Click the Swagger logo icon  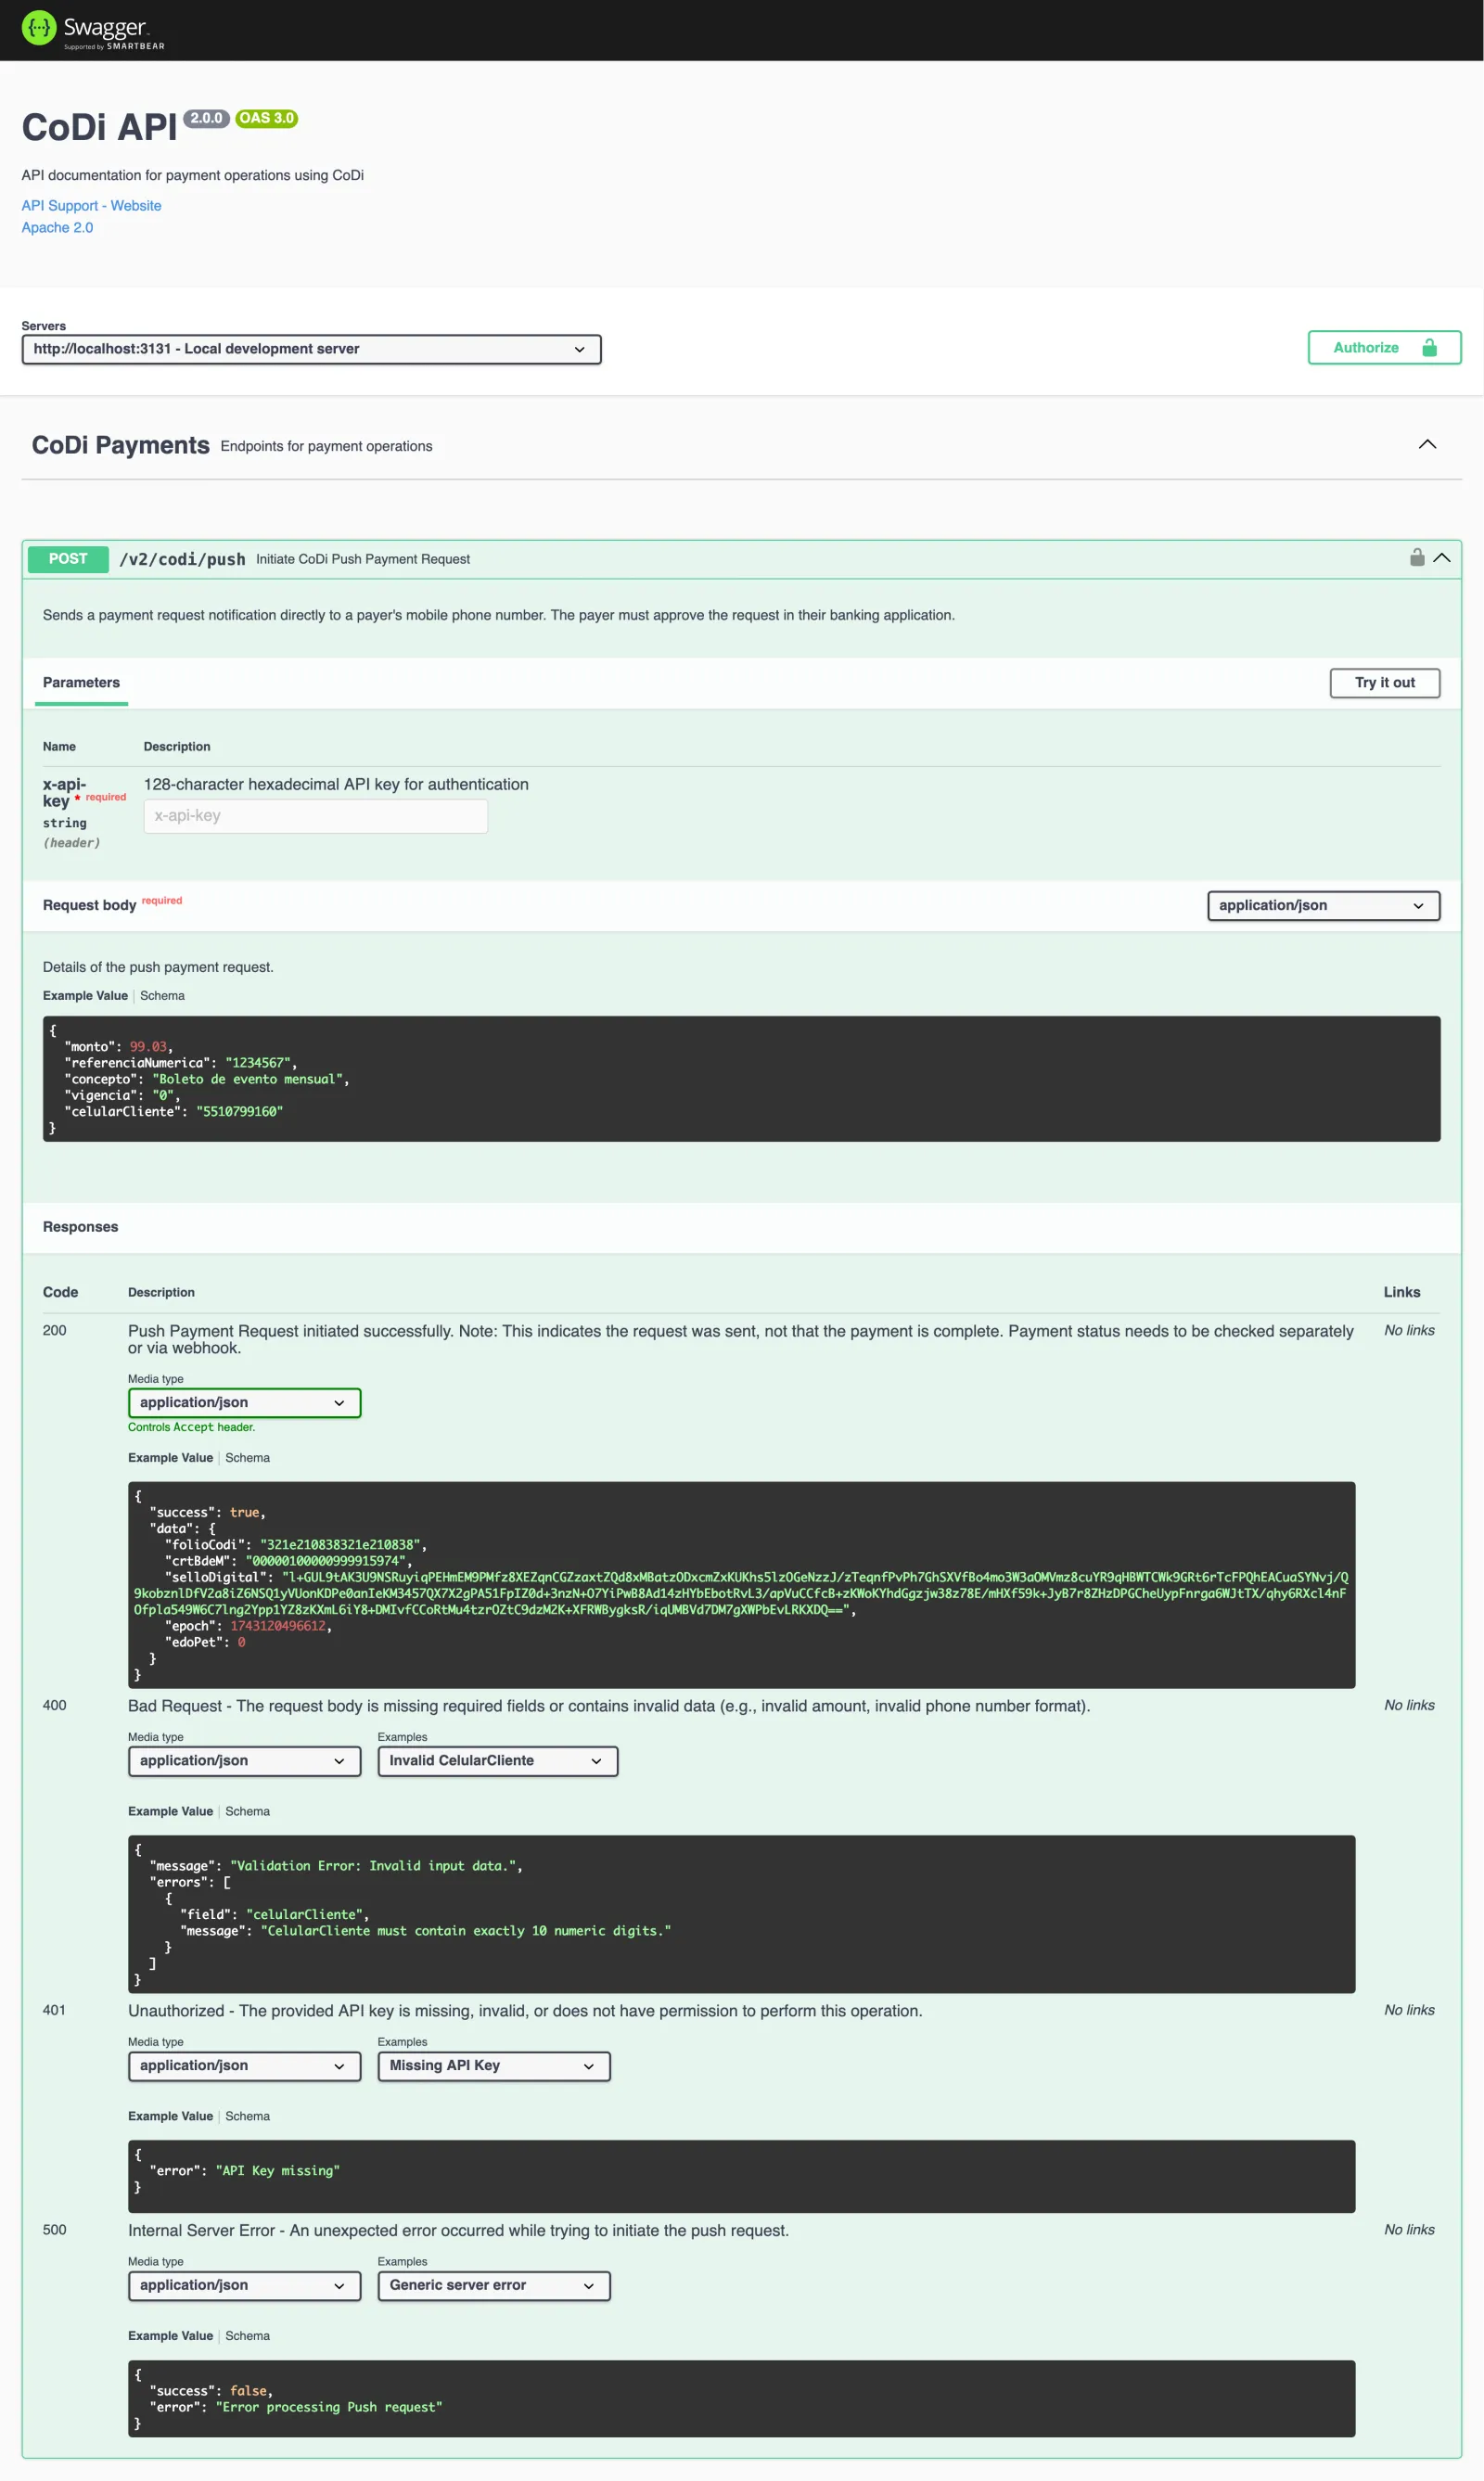pyautogui.click(x=39, y=28)
